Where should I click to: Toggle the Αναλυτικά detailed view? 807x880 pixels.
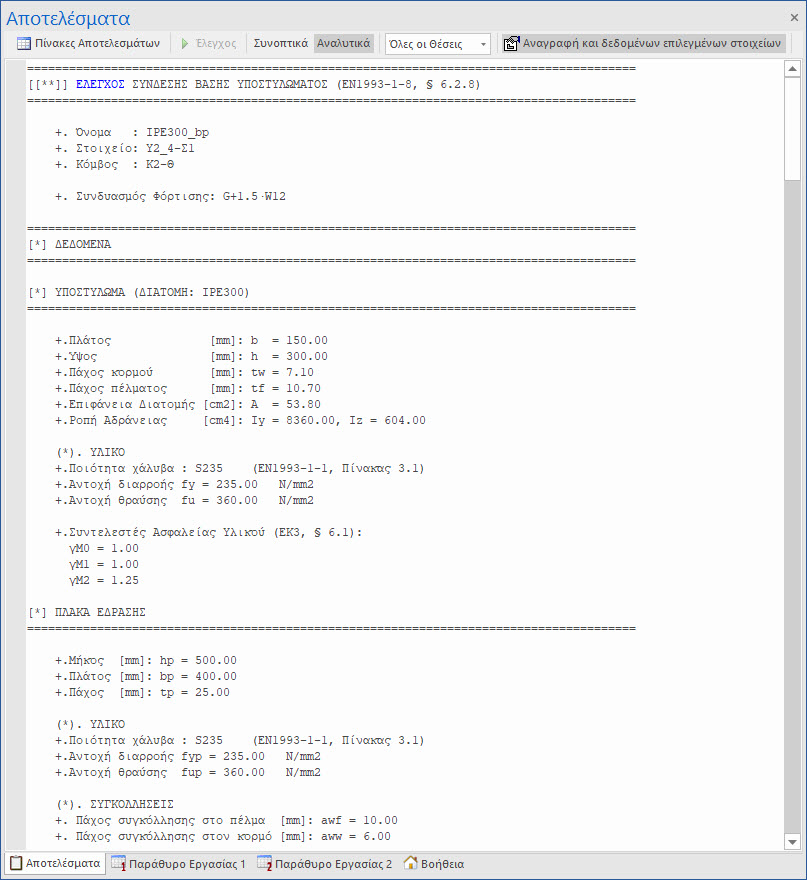coord(343,44)
